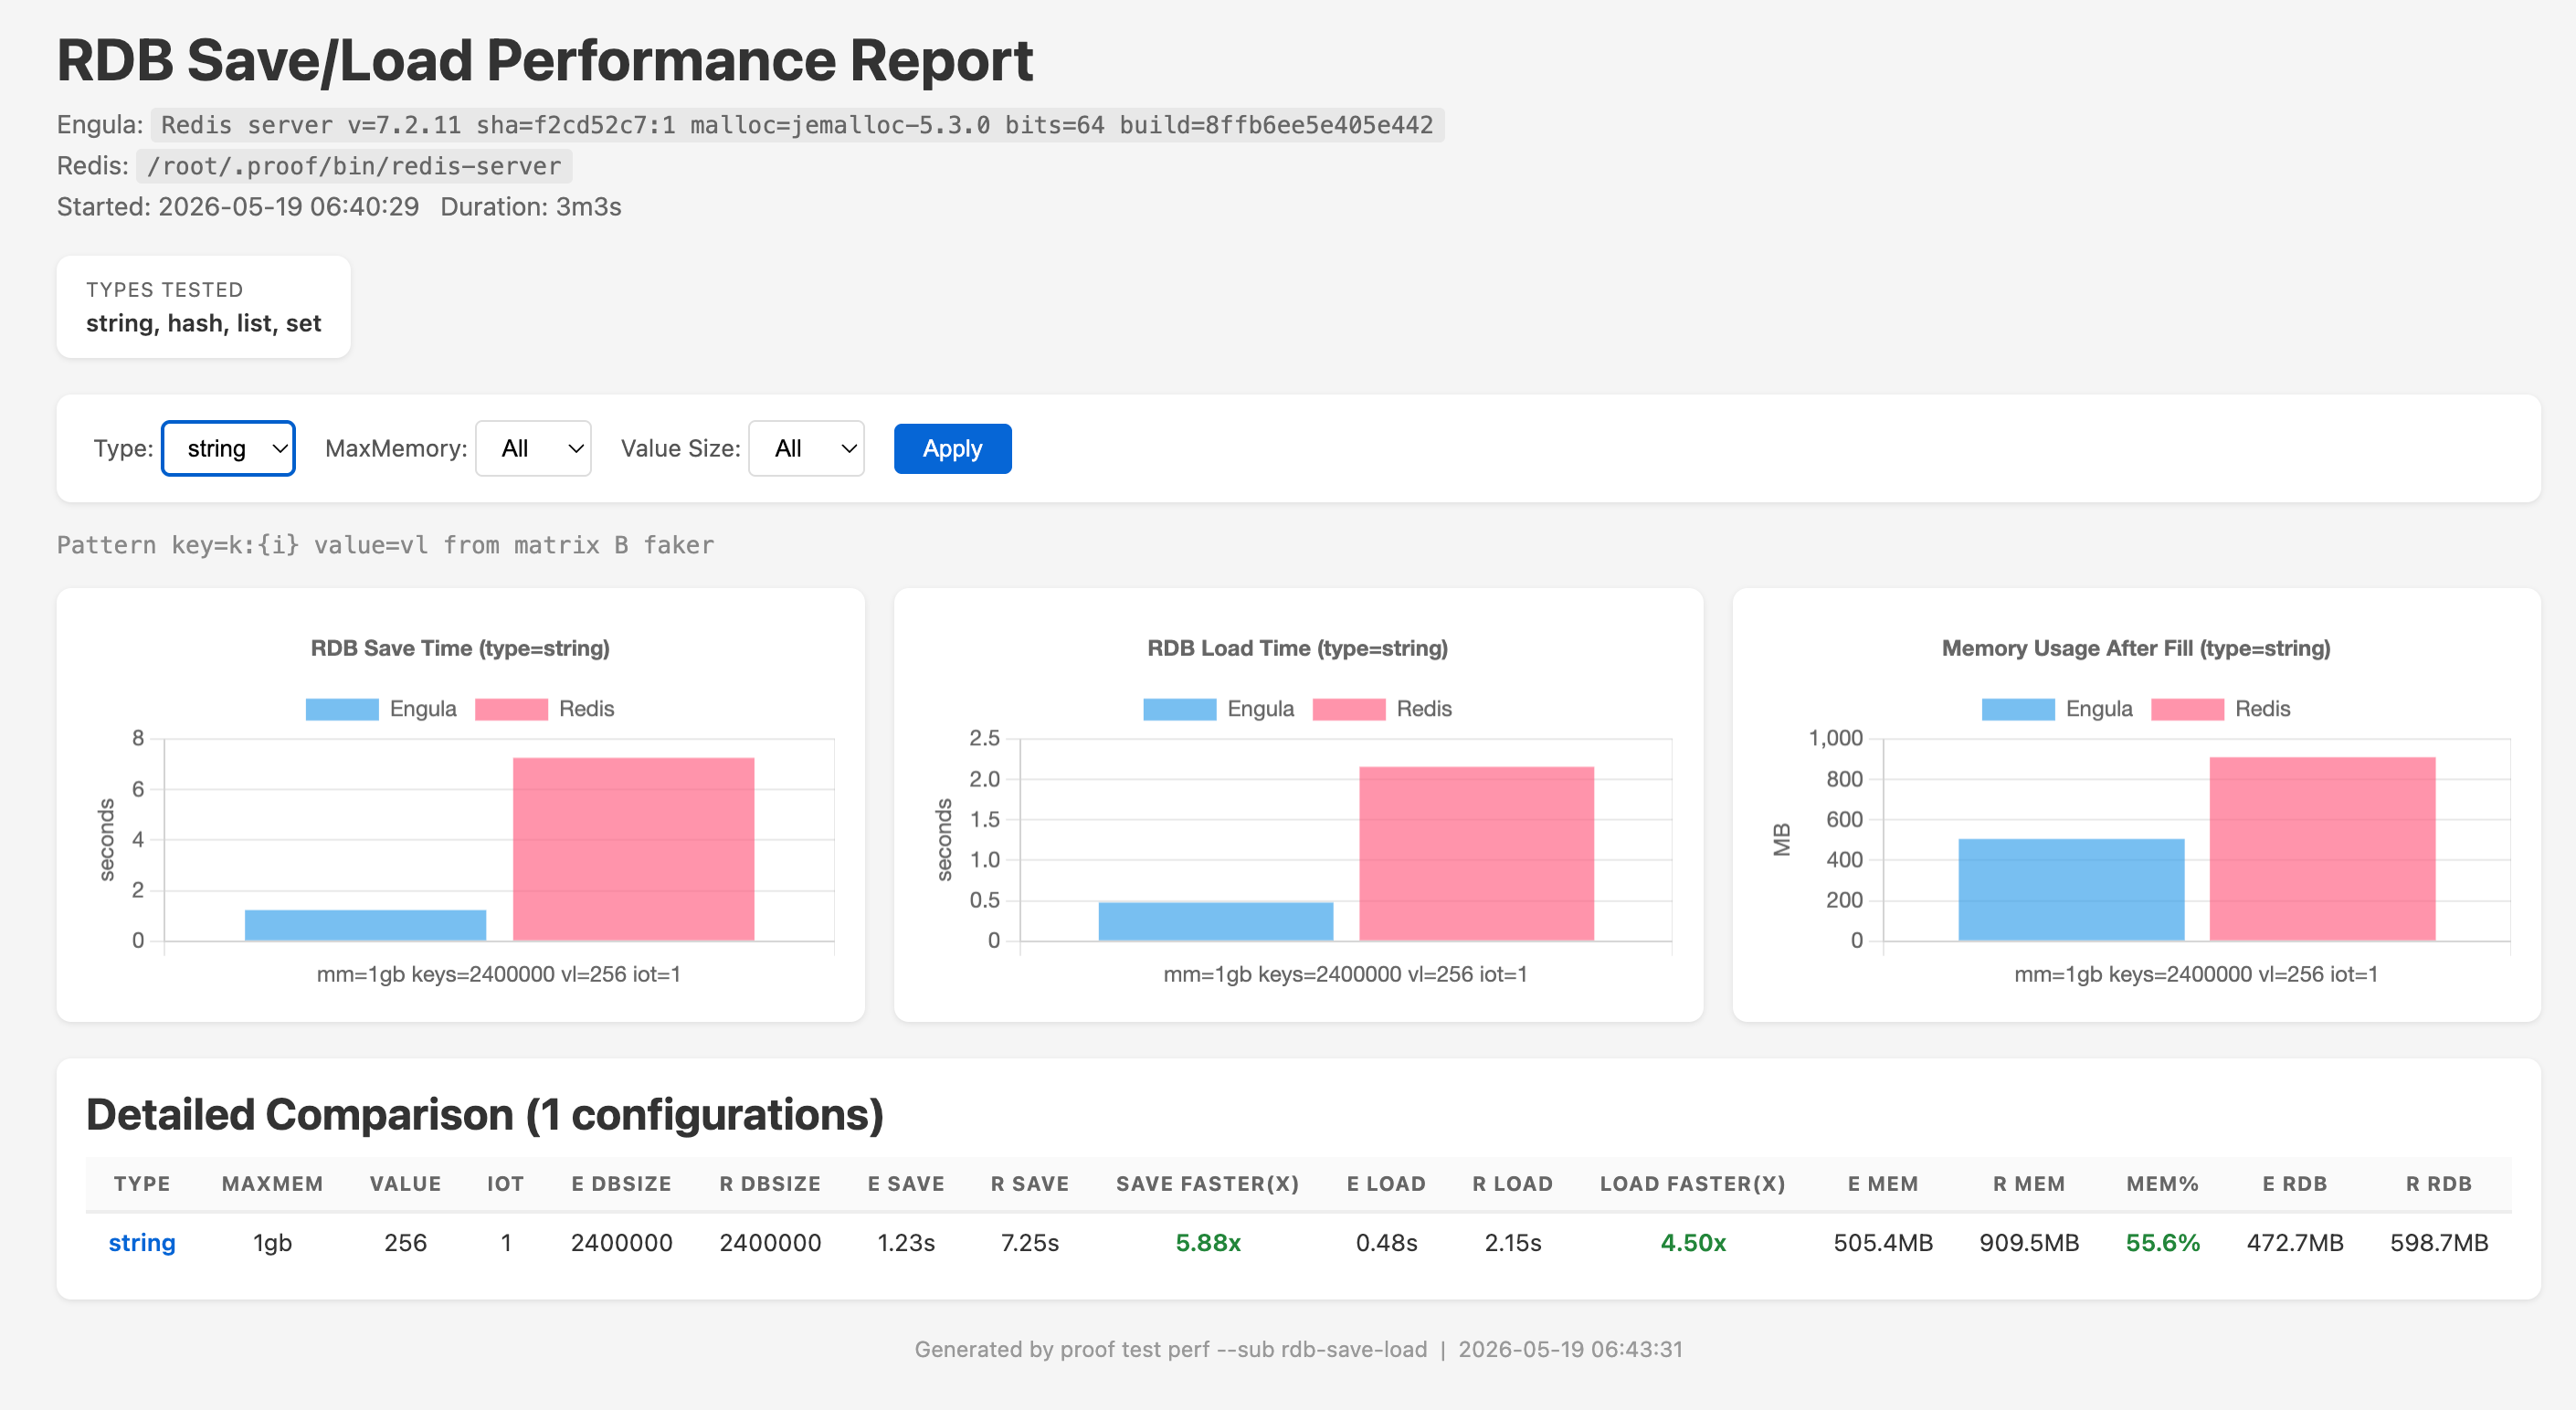
Task: Click the R MEM column header
Action: point(2029,1184)
